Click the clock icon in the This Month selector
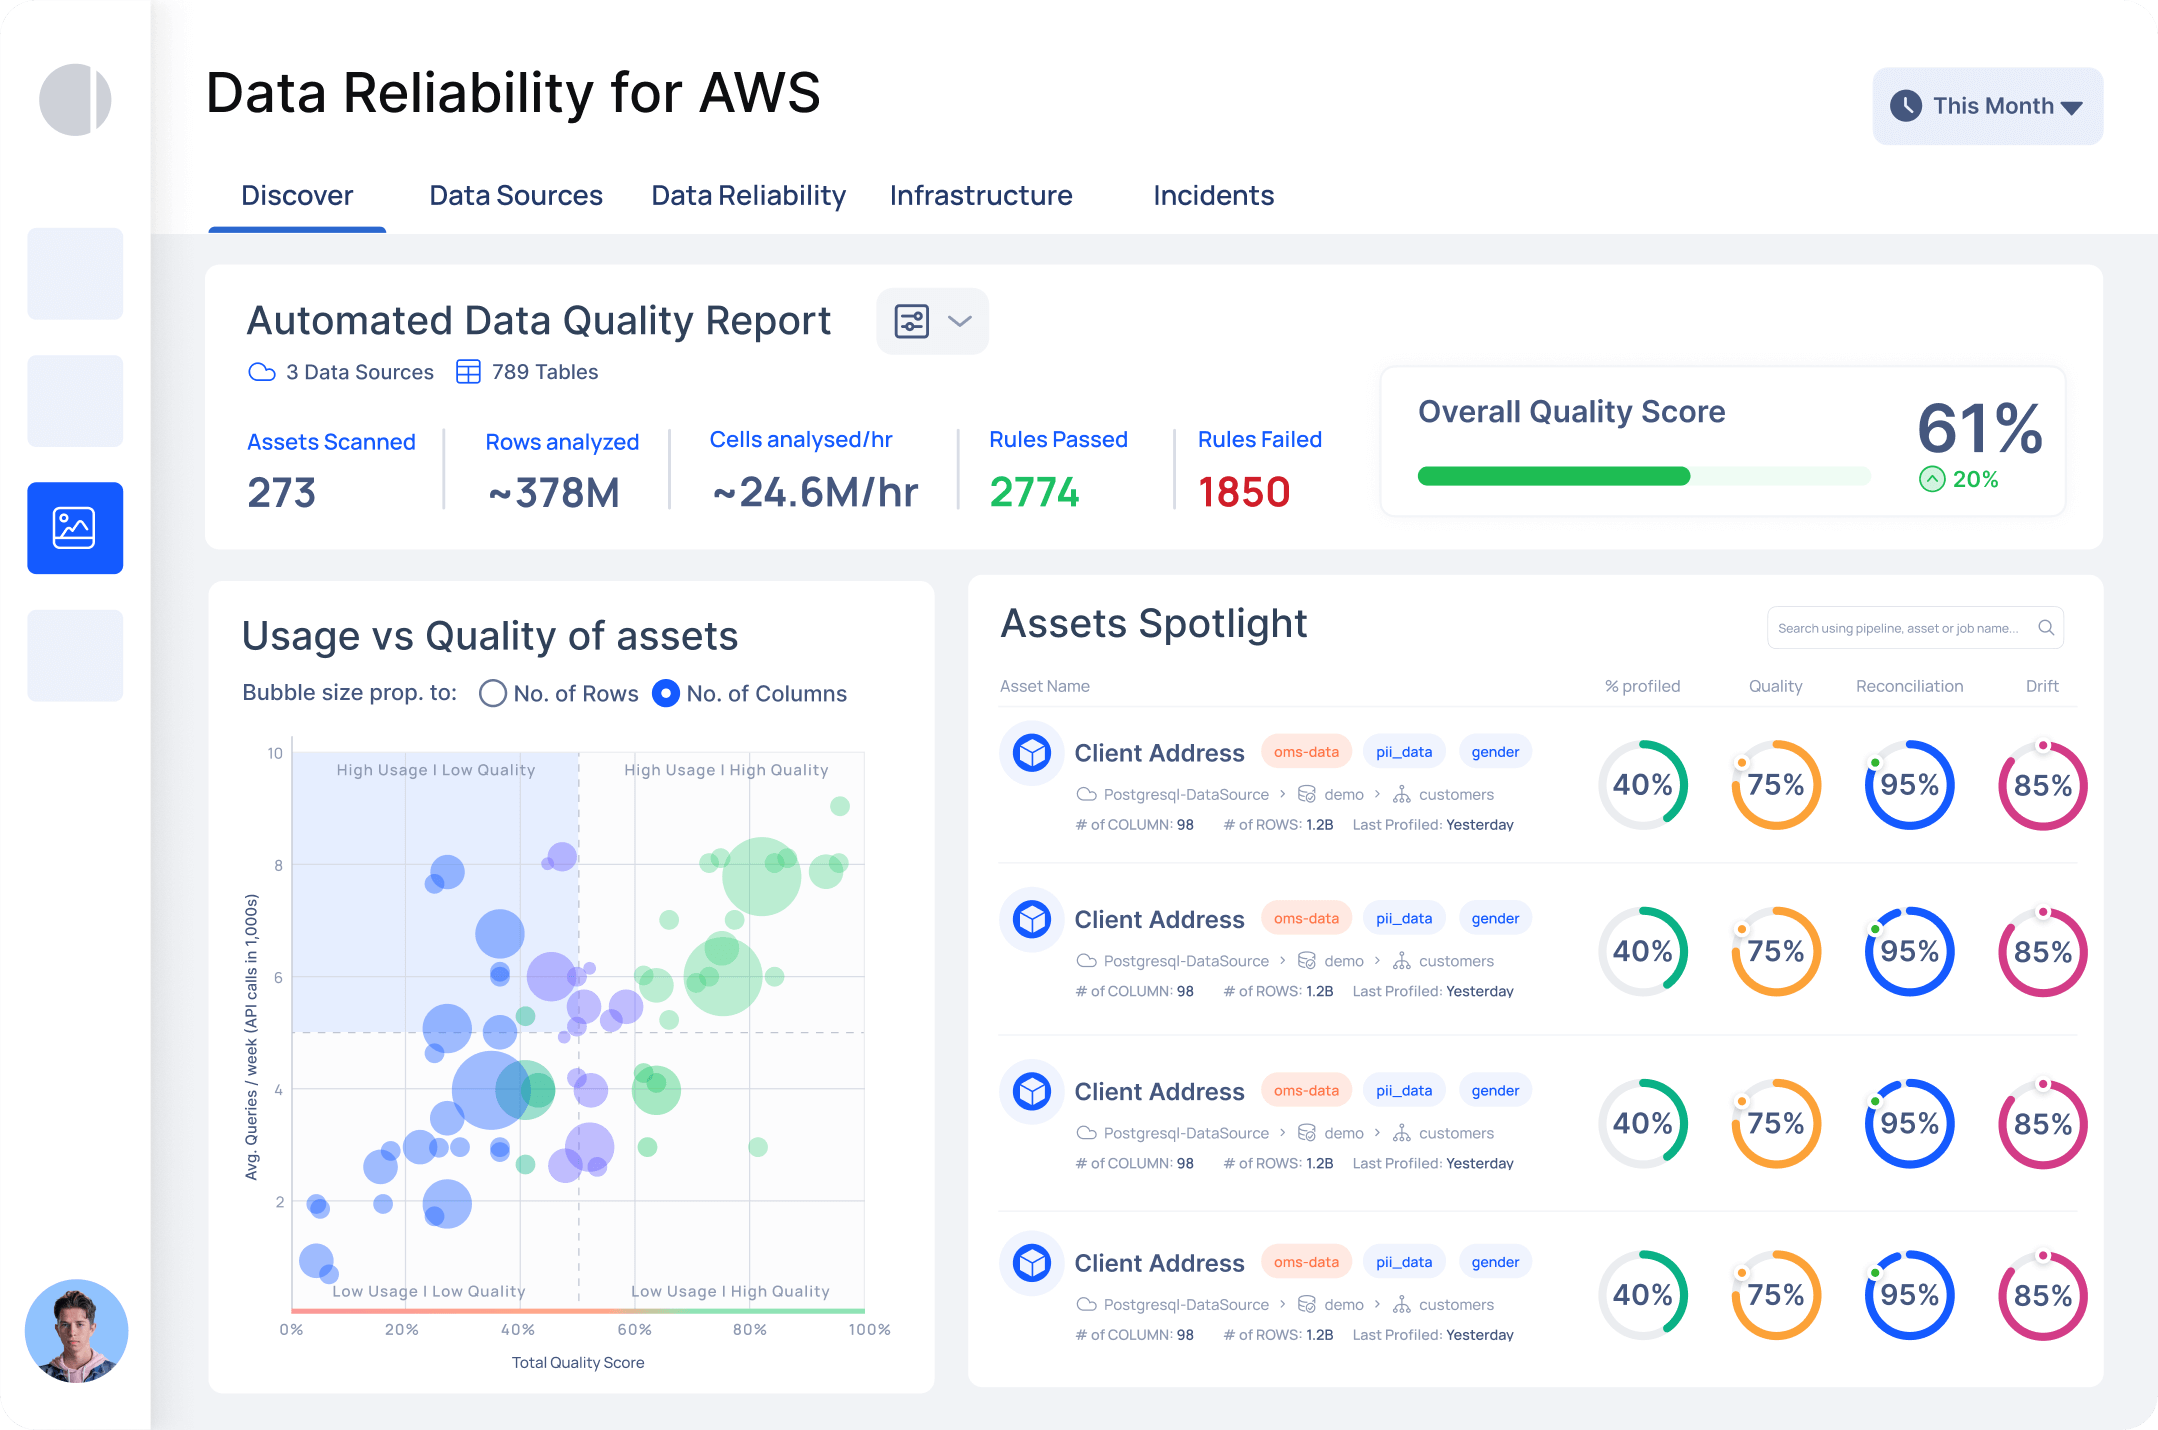The height and width of the screenshot is (1430, 2158). [x=1906, y=105]
